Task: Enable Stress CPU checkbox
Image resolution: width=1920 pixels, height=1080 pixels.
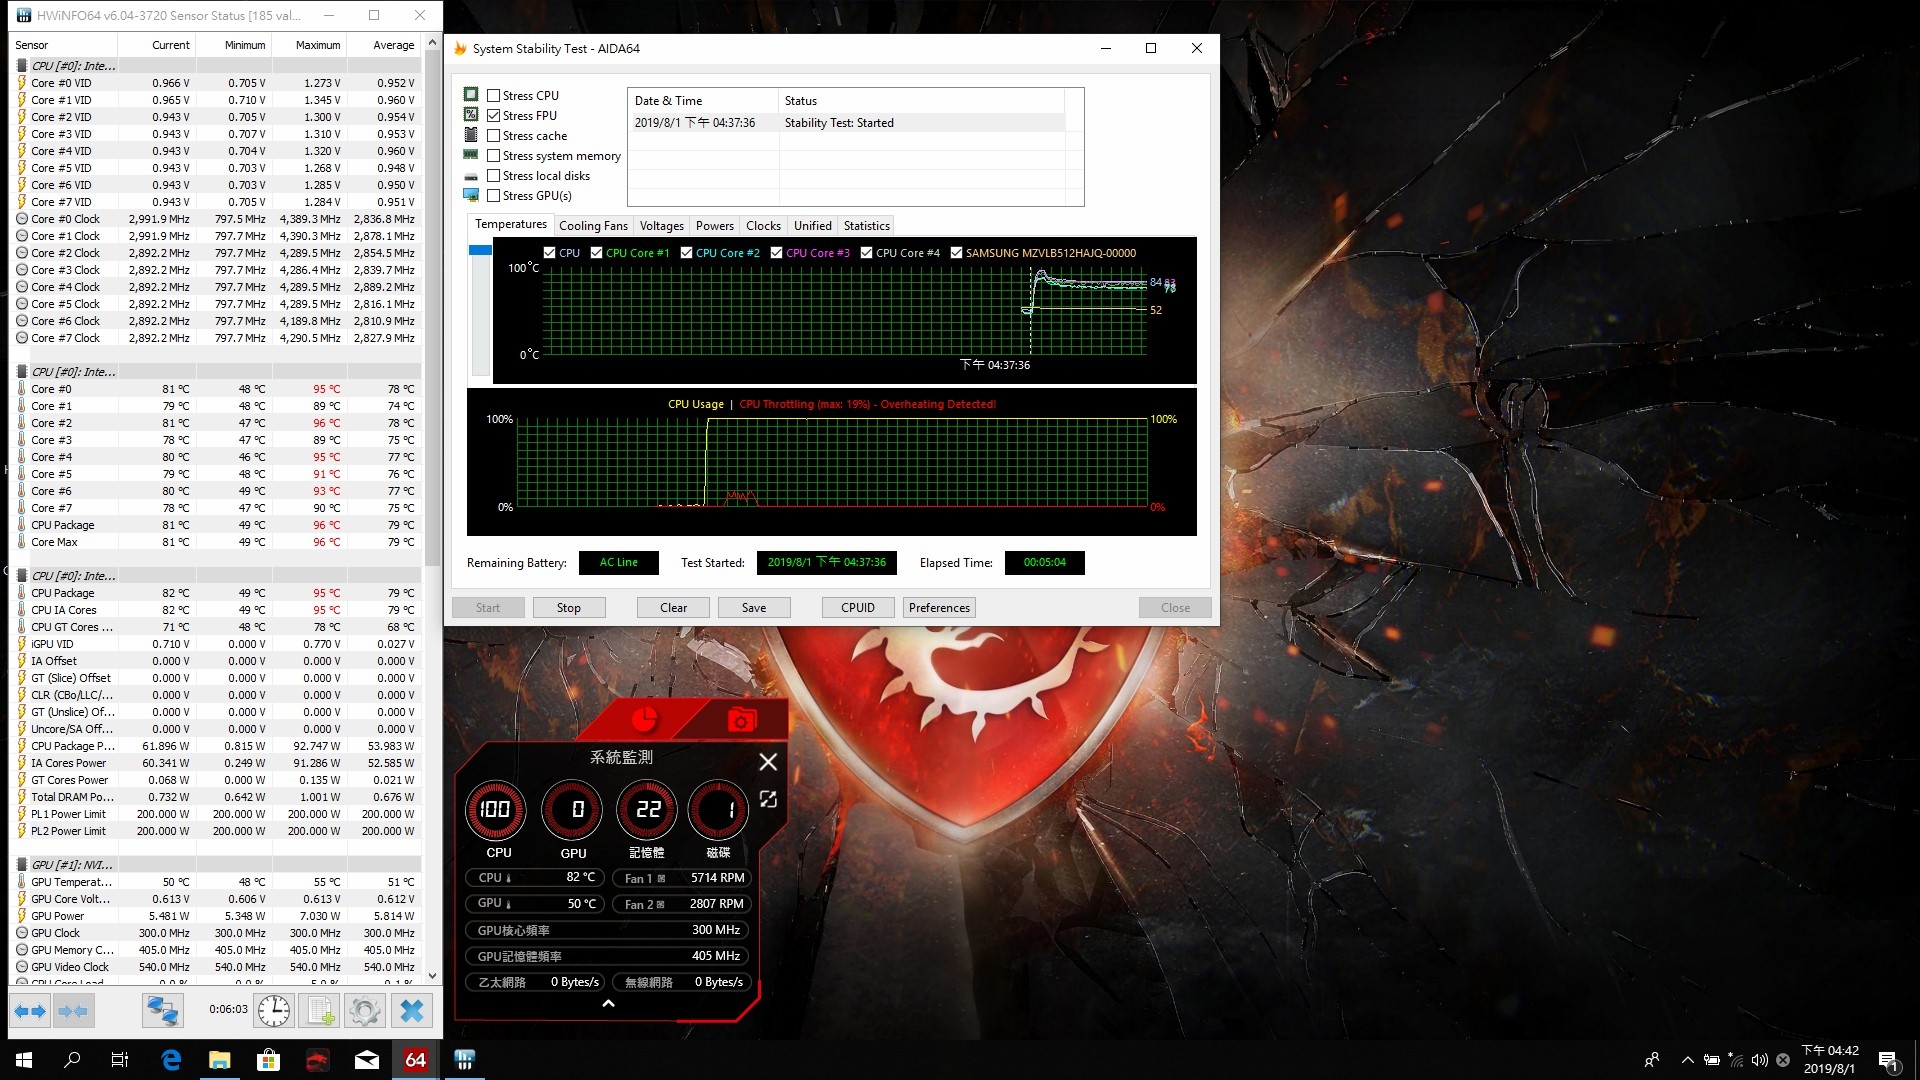Action: click(494, 96)
